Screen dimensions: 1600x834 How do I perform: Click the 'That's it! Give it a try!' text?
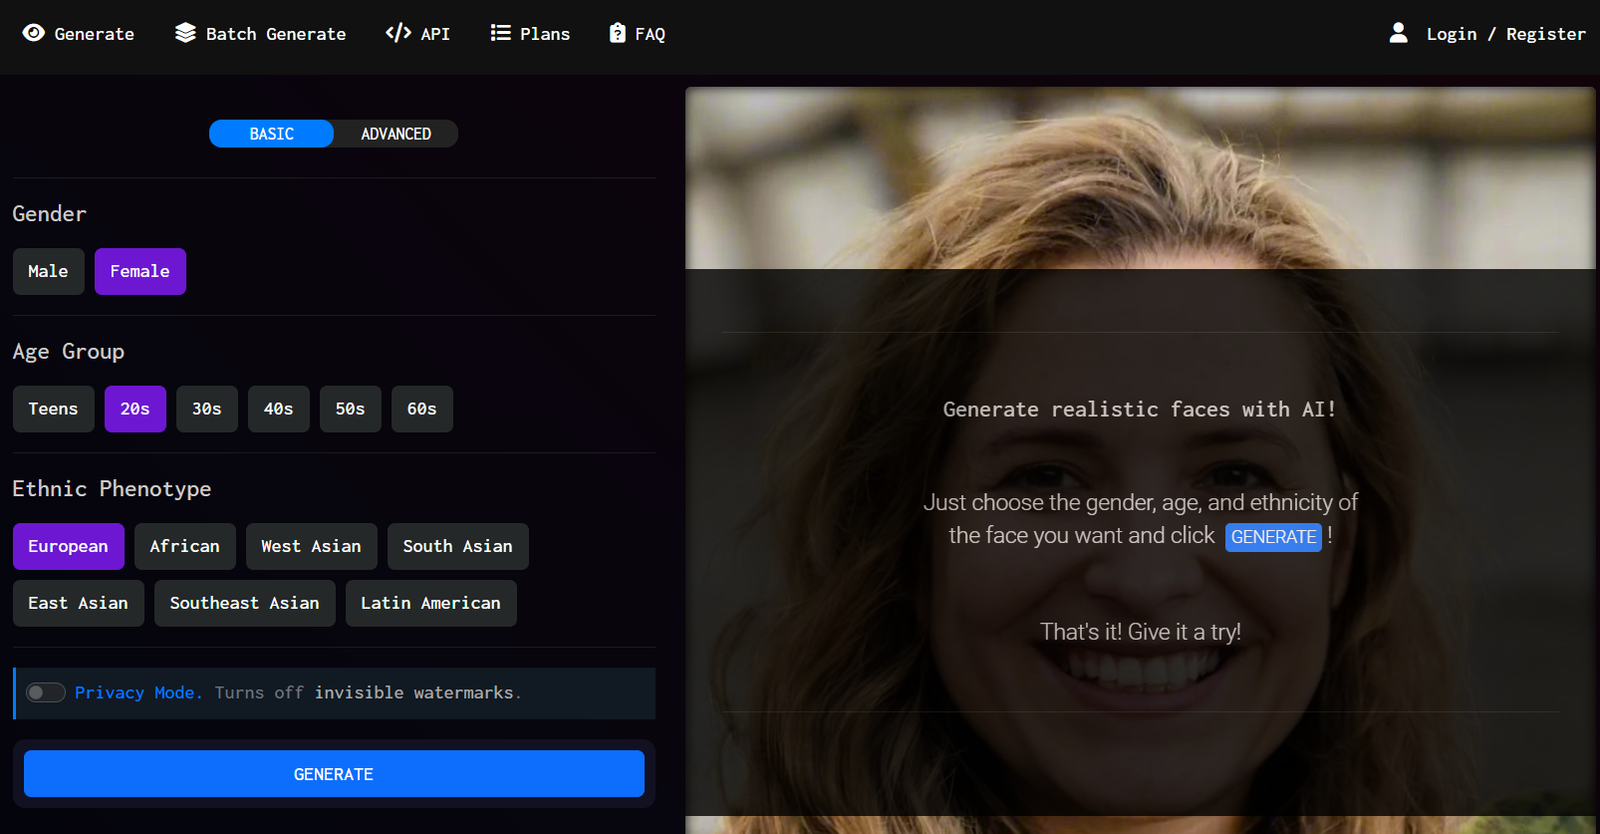tap(1140, 632)
